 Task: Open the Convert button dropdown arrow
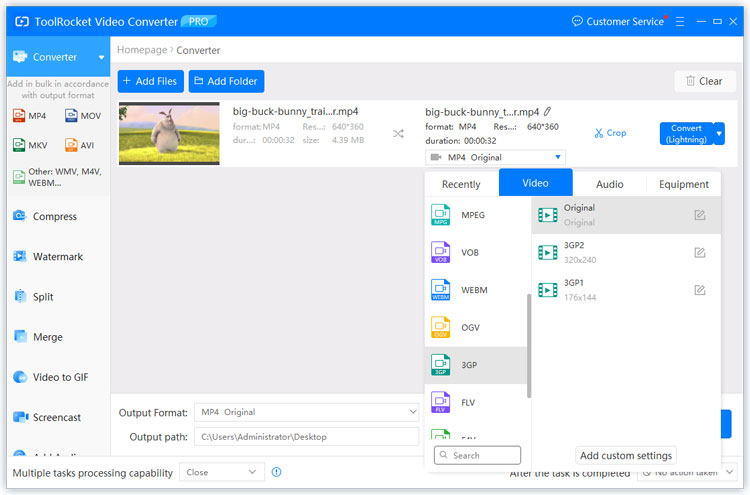pos(719,133)
